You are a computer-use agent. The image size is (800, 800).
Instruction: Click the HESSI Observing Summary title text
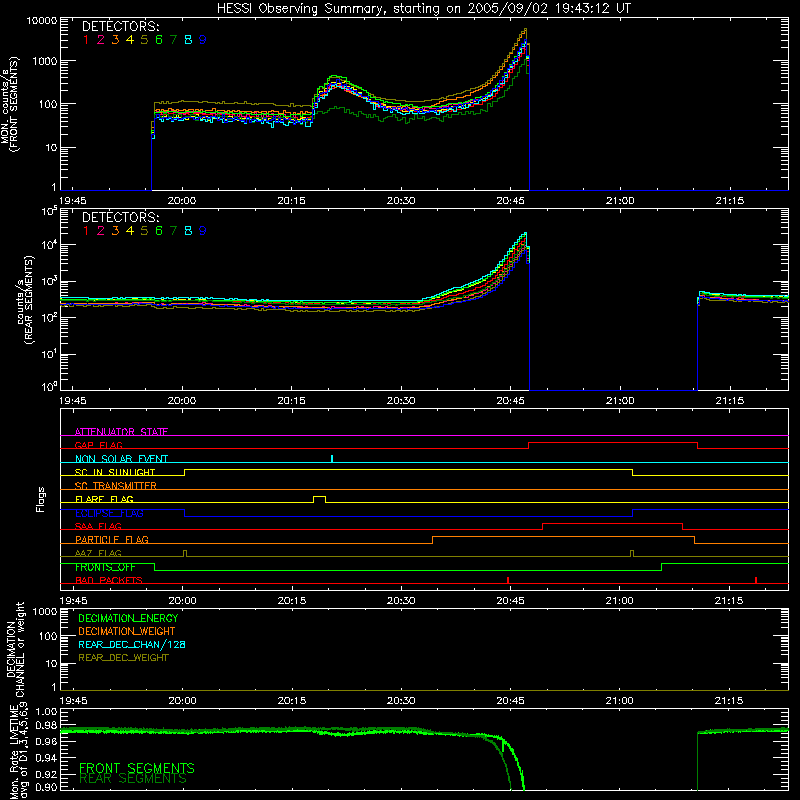(x=423, y=9)
